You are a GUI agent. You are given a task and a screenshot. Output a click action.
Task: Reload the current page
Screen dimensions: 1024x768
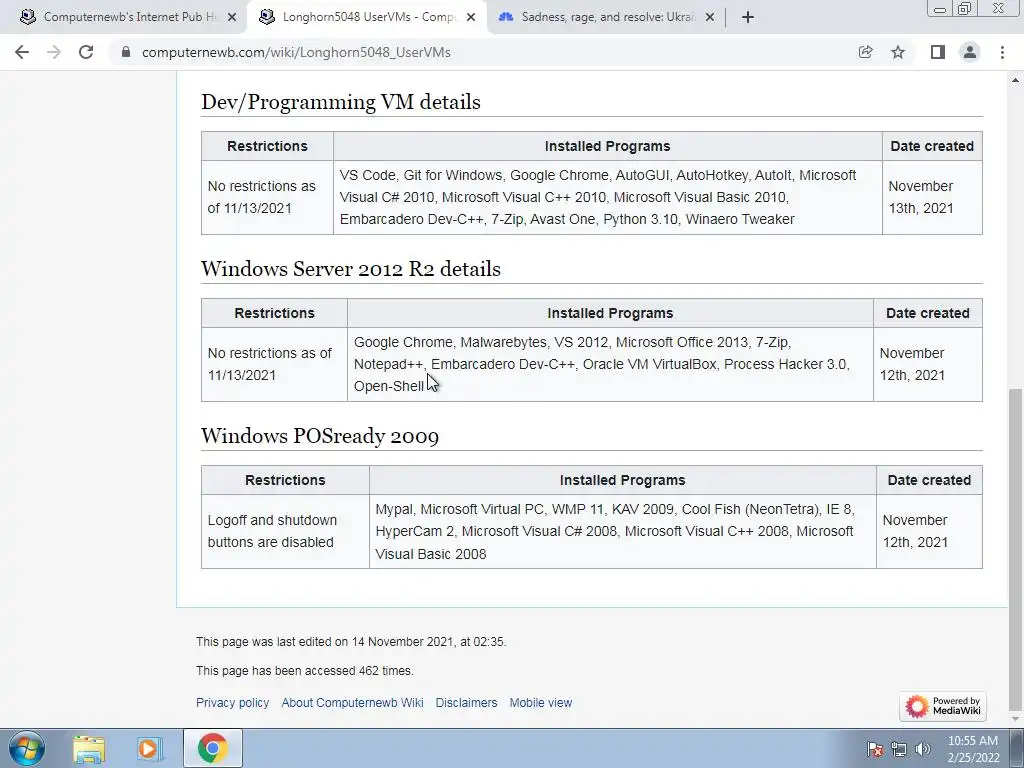tap(86, 52)
